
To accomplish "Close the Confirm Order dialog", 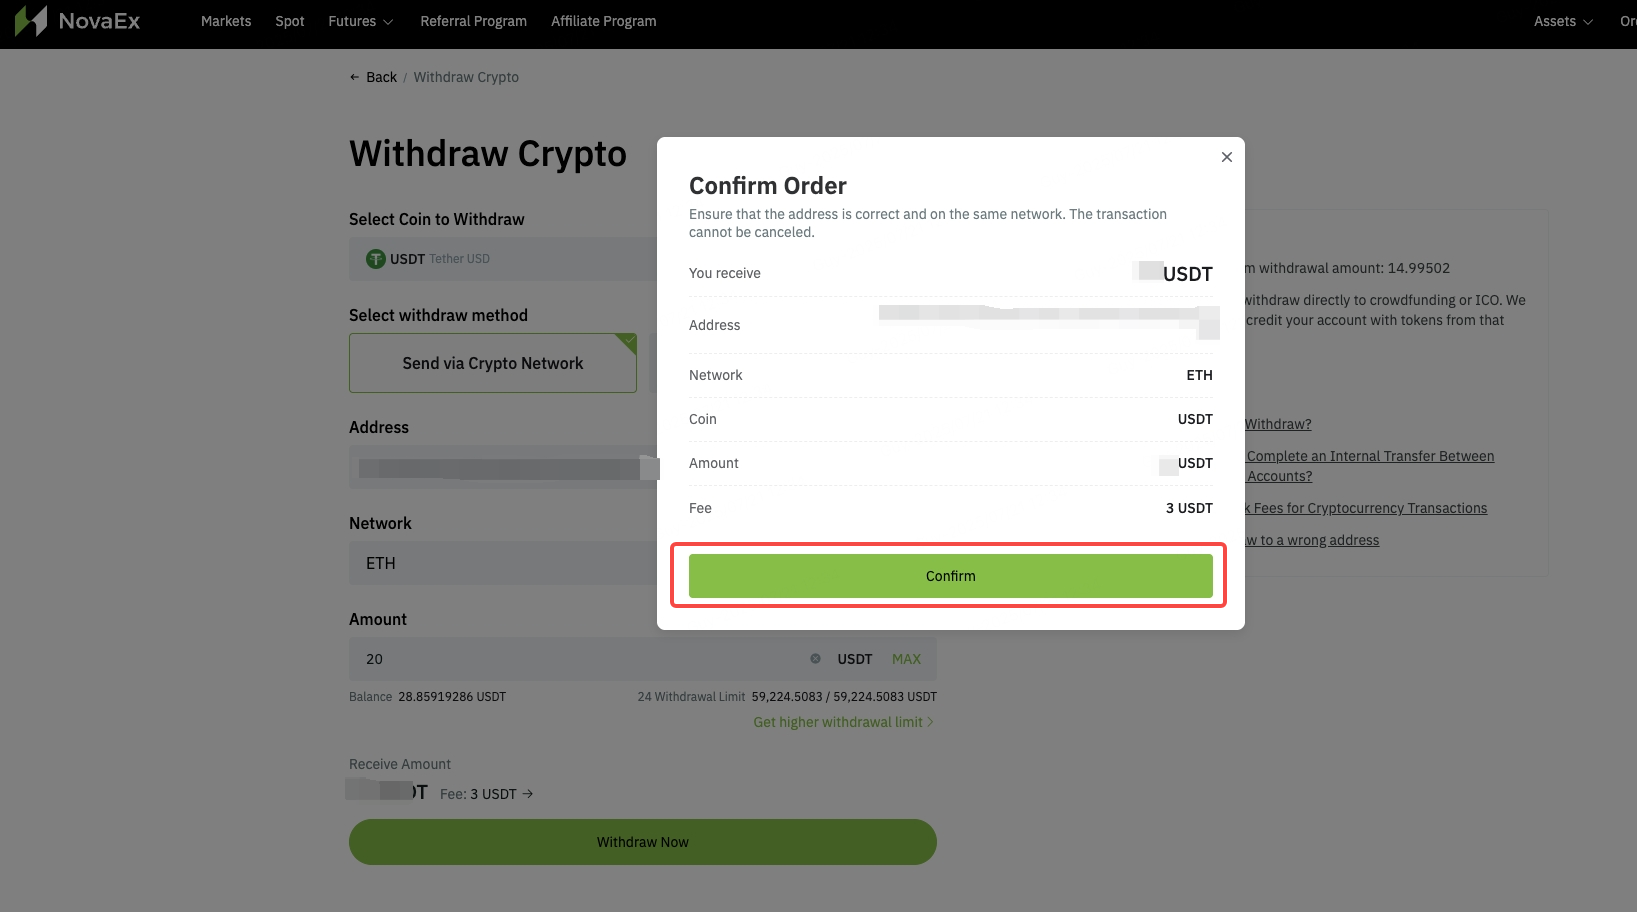I will coord(1226,157).
